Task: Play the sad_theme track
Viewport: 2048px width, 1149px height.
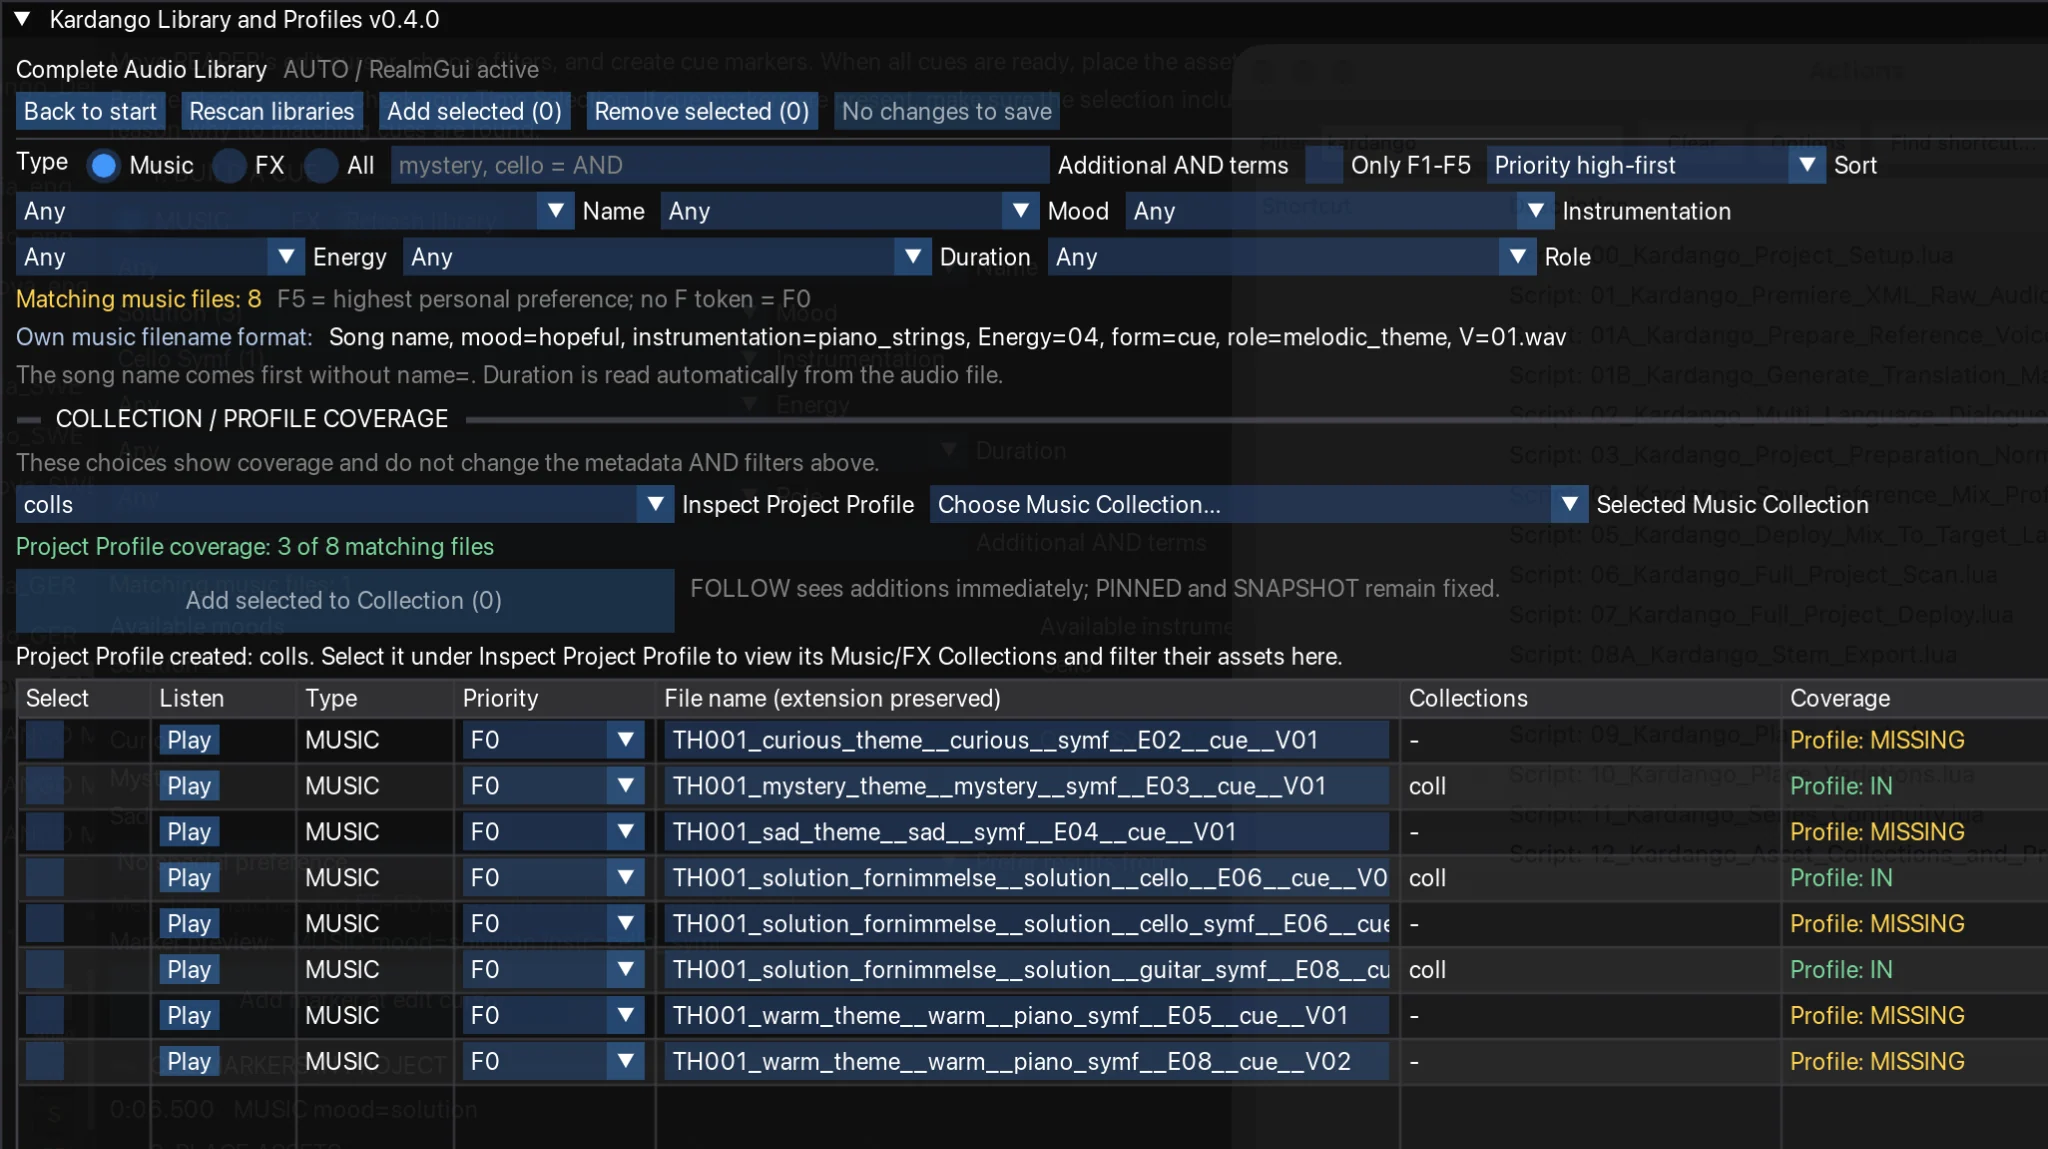Action: (x=189, y=832)
